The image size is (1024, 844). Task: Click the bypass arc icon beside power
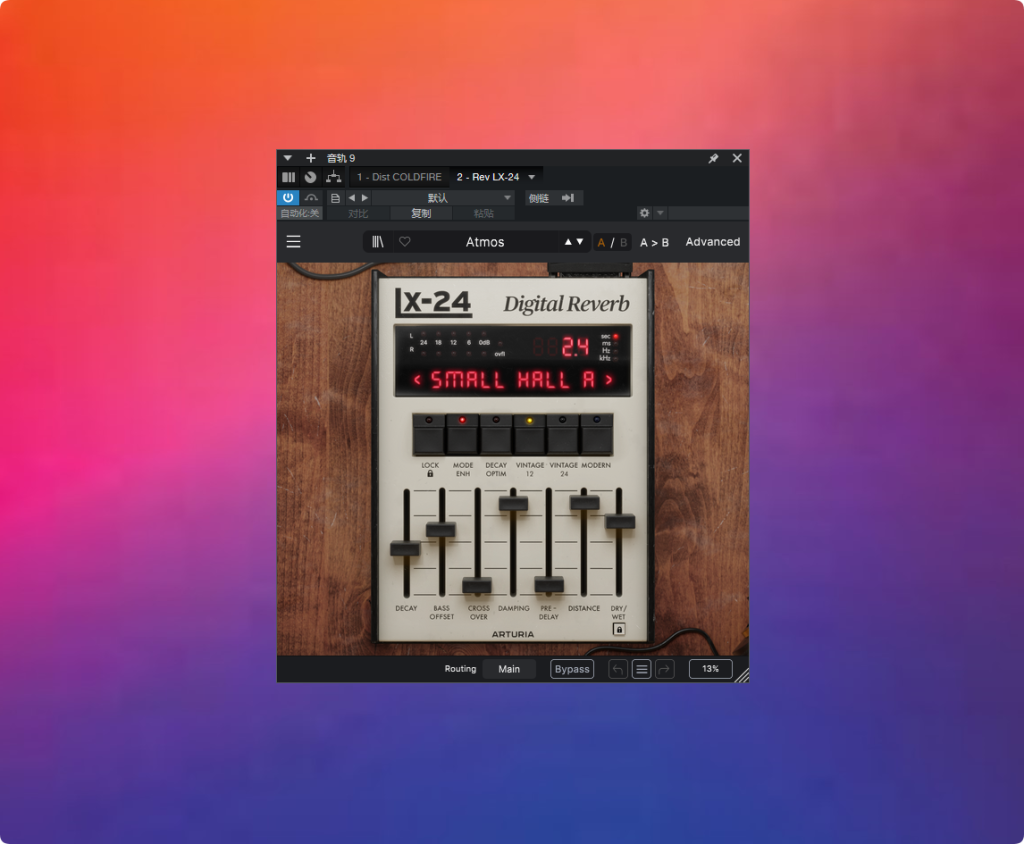312,198
